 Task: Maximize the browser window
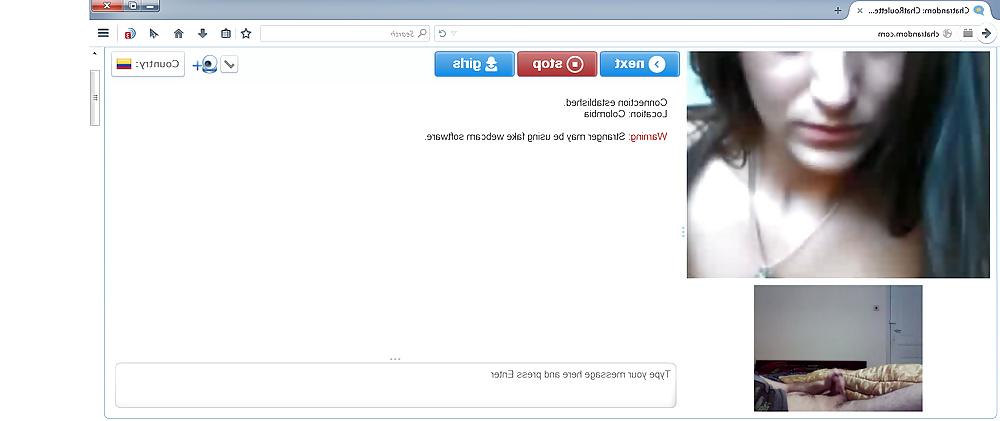133,6
